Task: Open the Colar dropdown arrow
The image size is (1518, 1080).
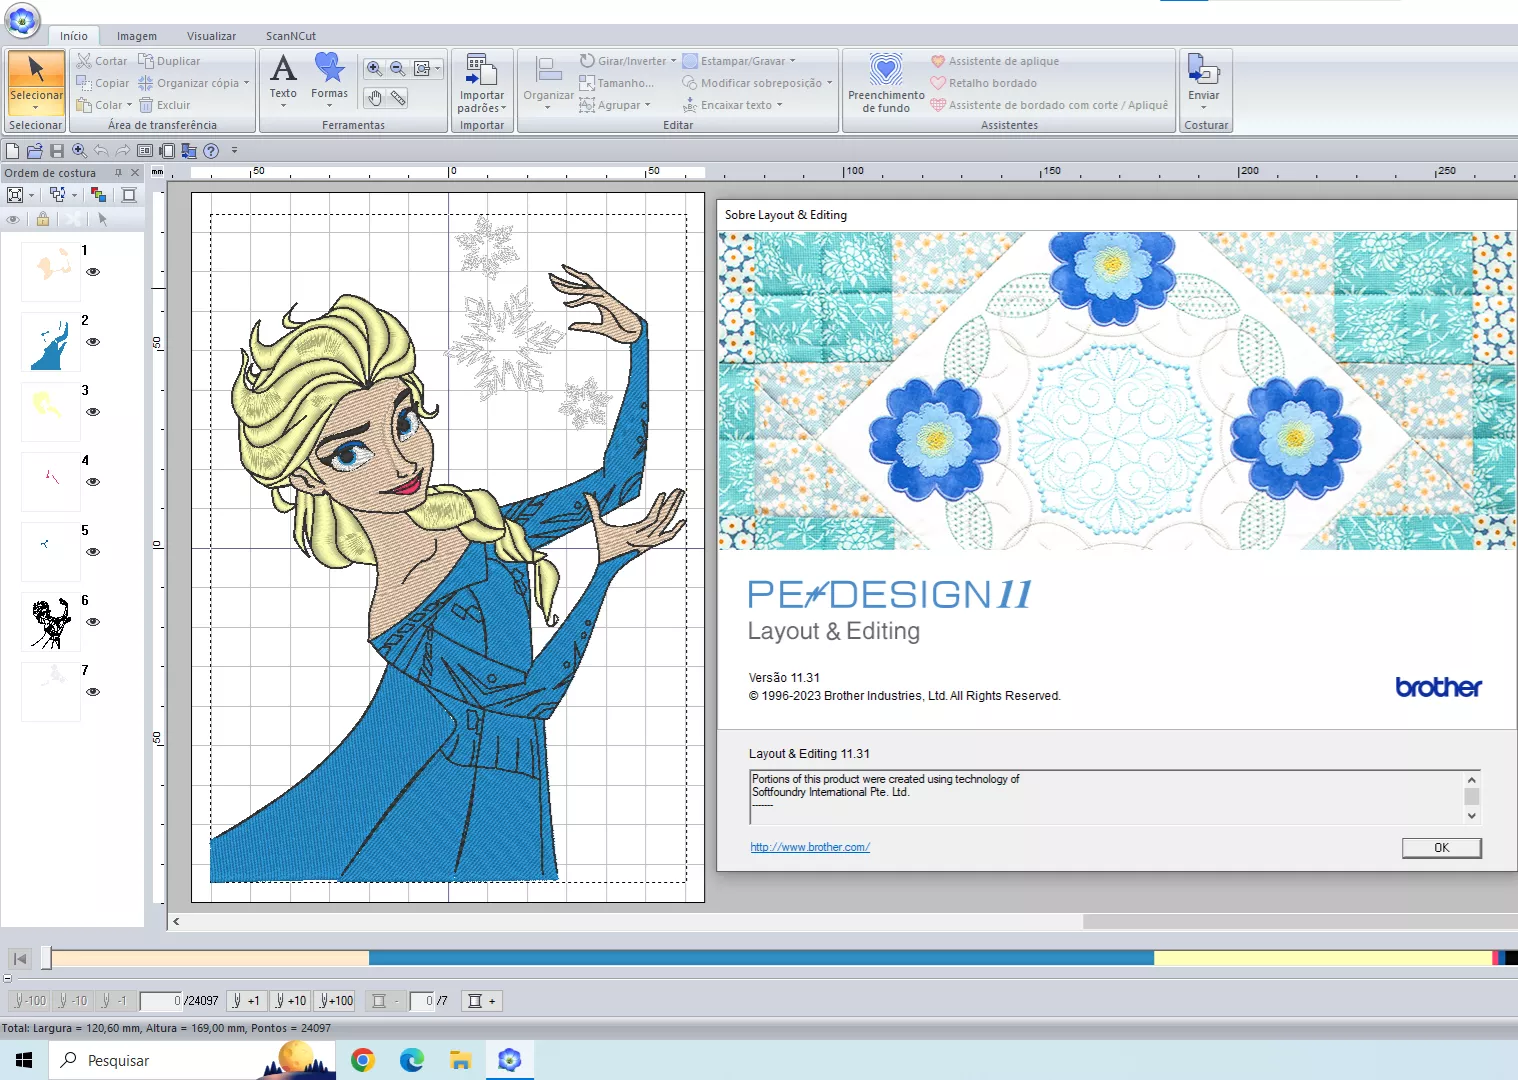Action: tap(129, 105)
